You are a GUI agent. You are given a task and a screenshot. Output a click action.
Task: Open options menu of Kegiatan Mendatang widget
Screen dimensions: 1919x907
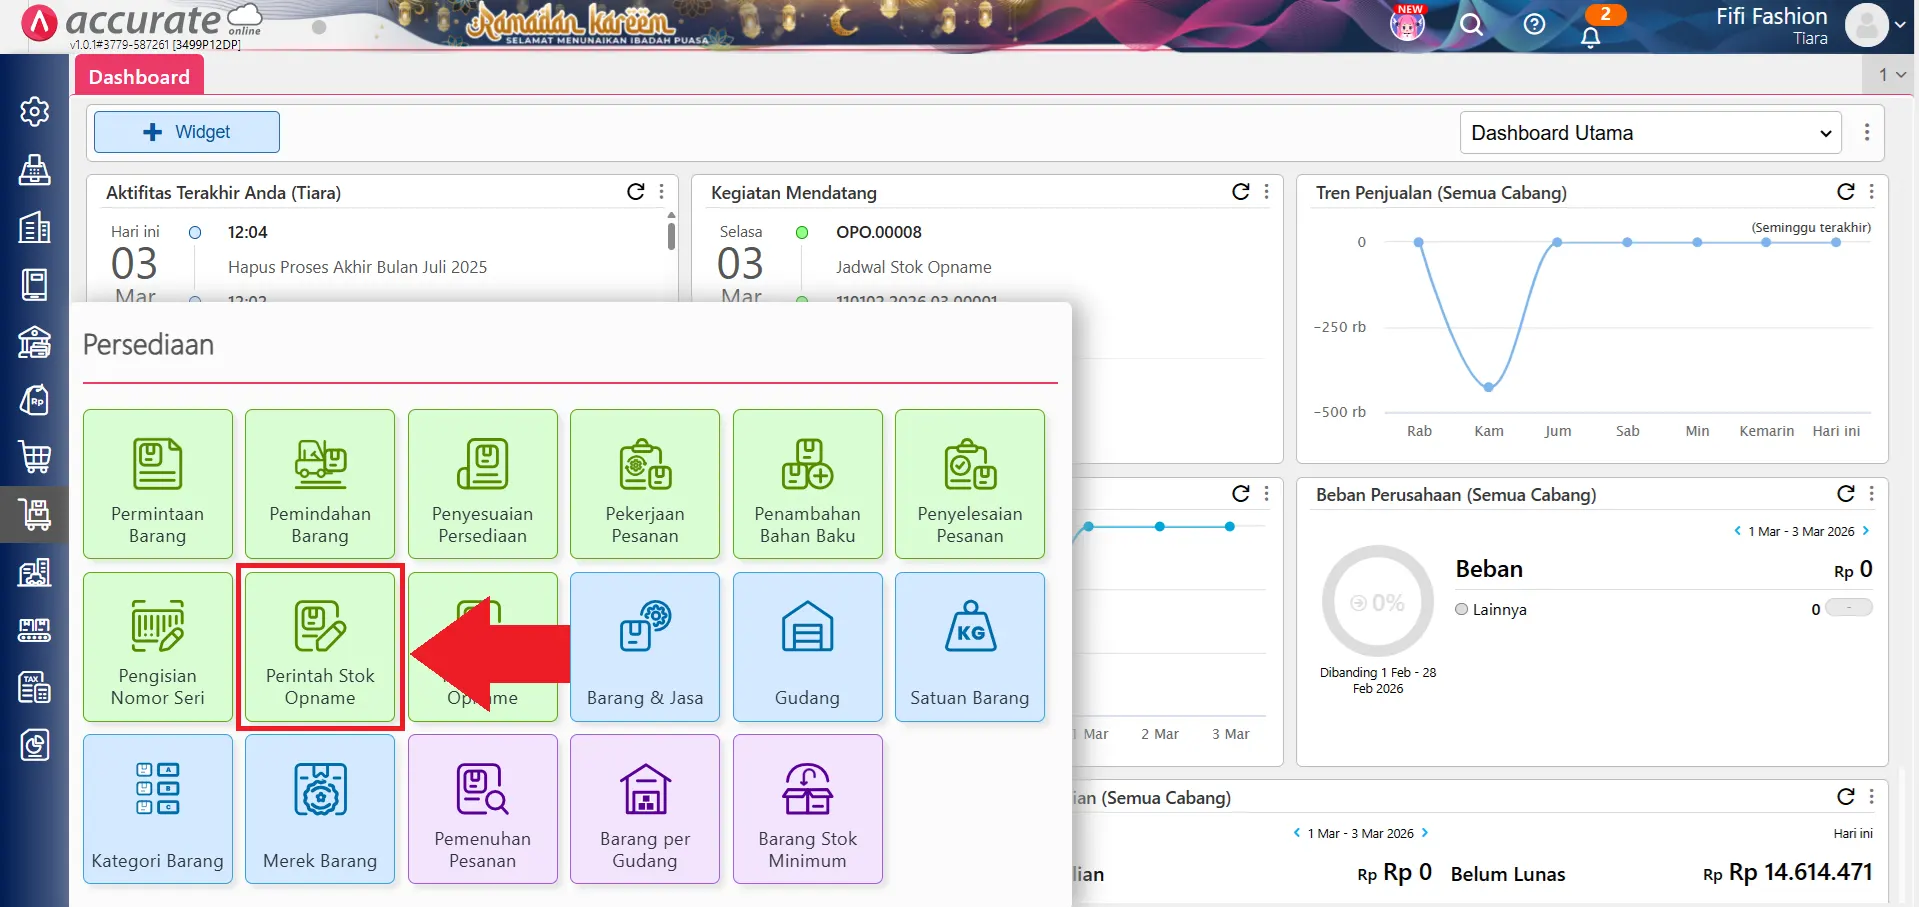click(x=1267, y=192)
